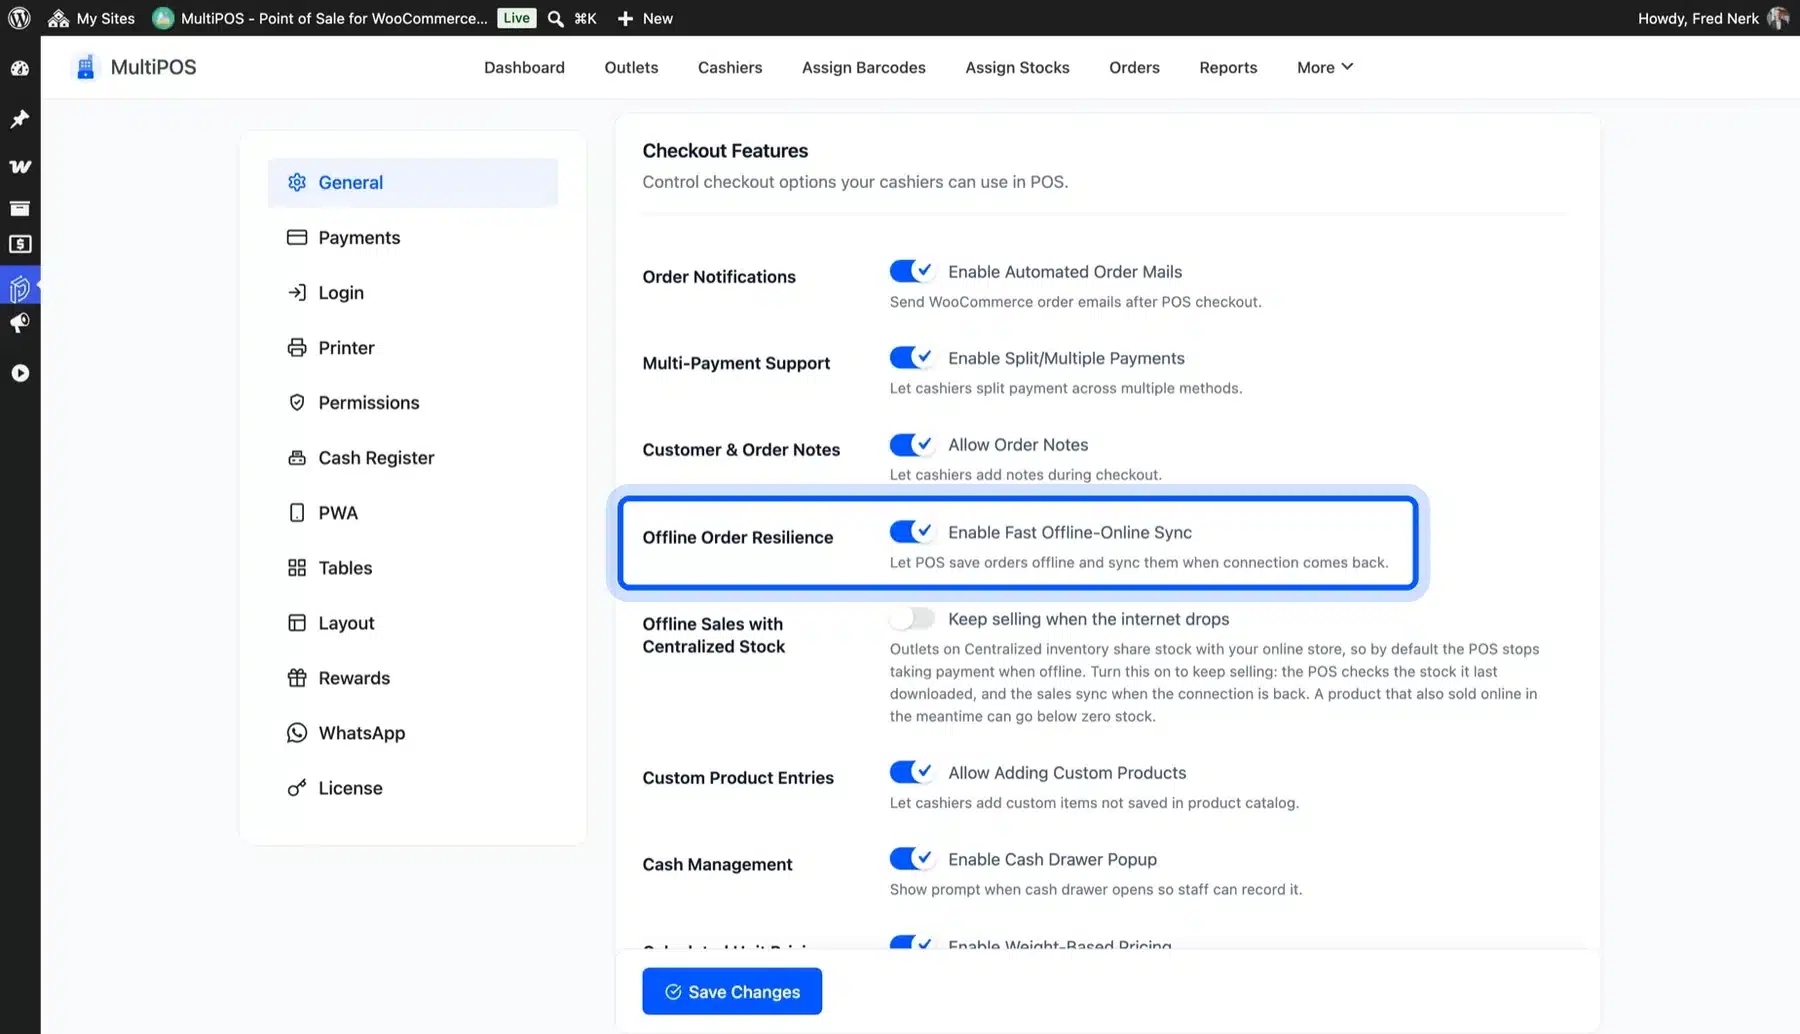Toggle Enable Fast Offline-Online Sync
Viewport: 1800px width, 1034px height.
coord(911,531)
